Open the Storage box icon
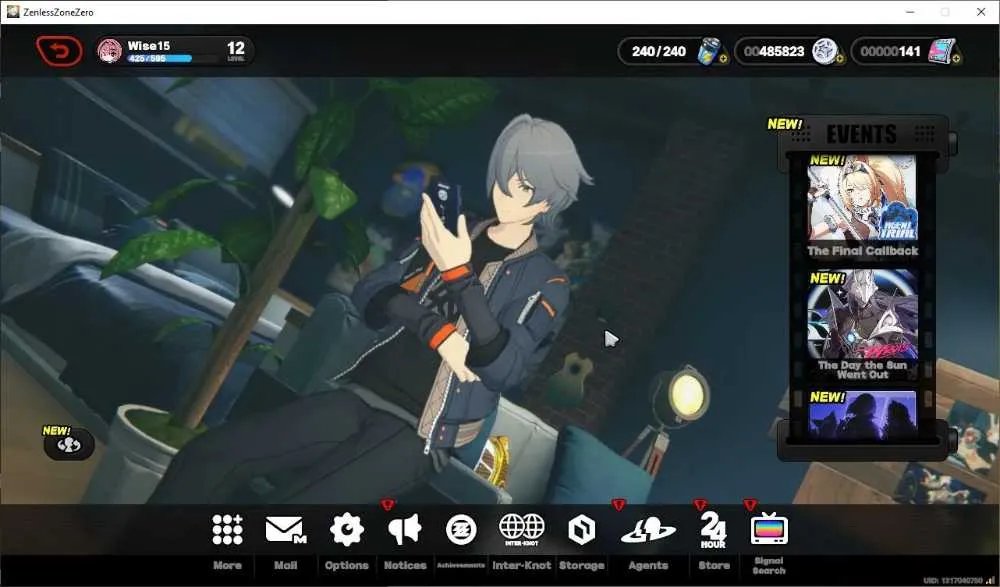This screenshot has width=1000, height=587. tap(581, 530)
